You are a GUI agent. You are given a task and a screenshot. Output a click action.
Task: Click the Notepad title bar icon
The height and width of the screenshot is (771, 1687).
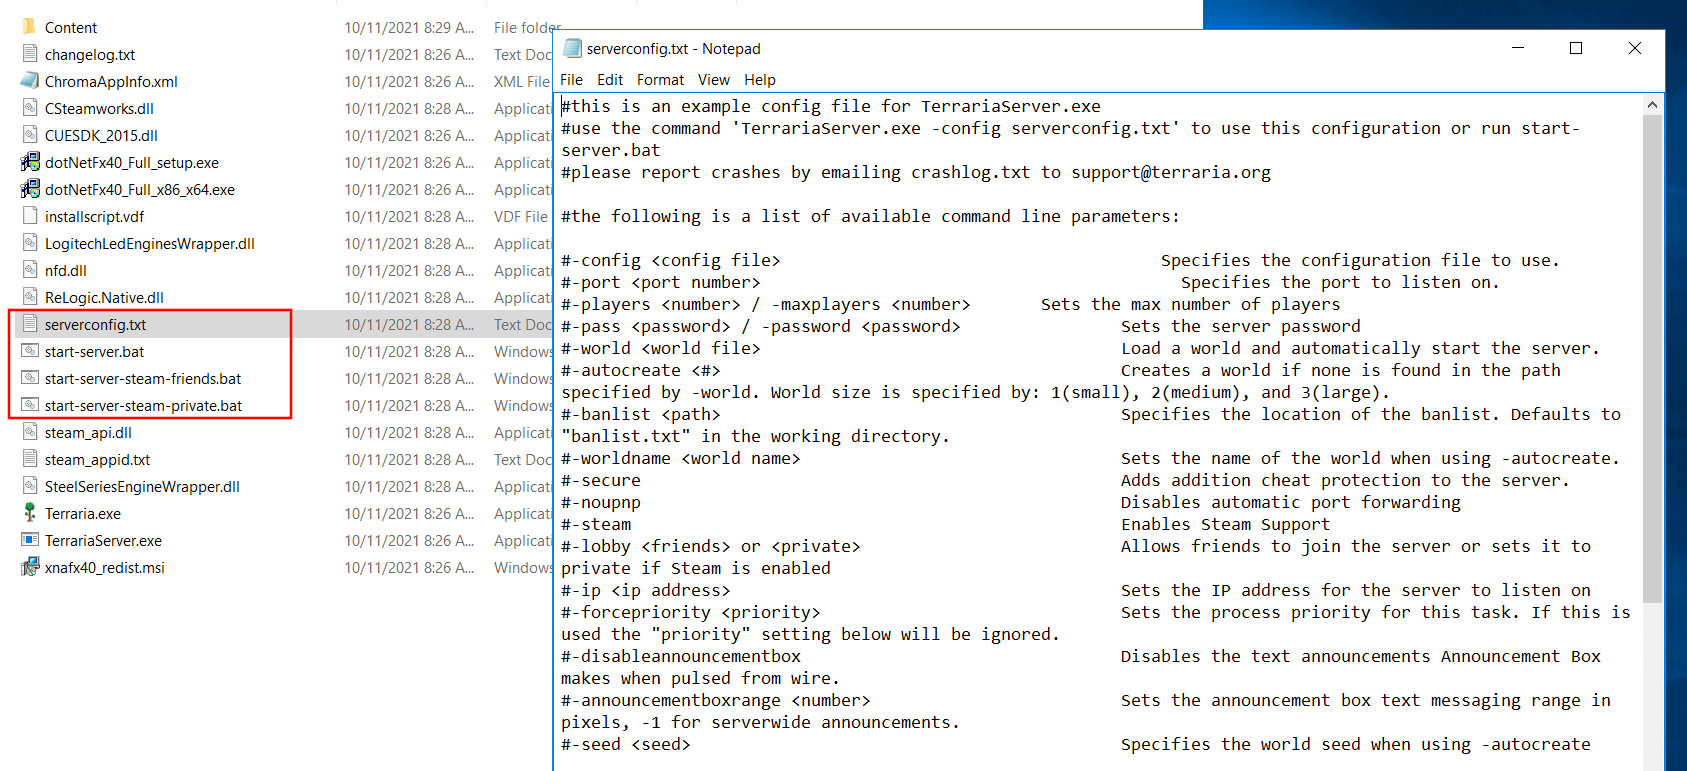(x=573, y=48)
